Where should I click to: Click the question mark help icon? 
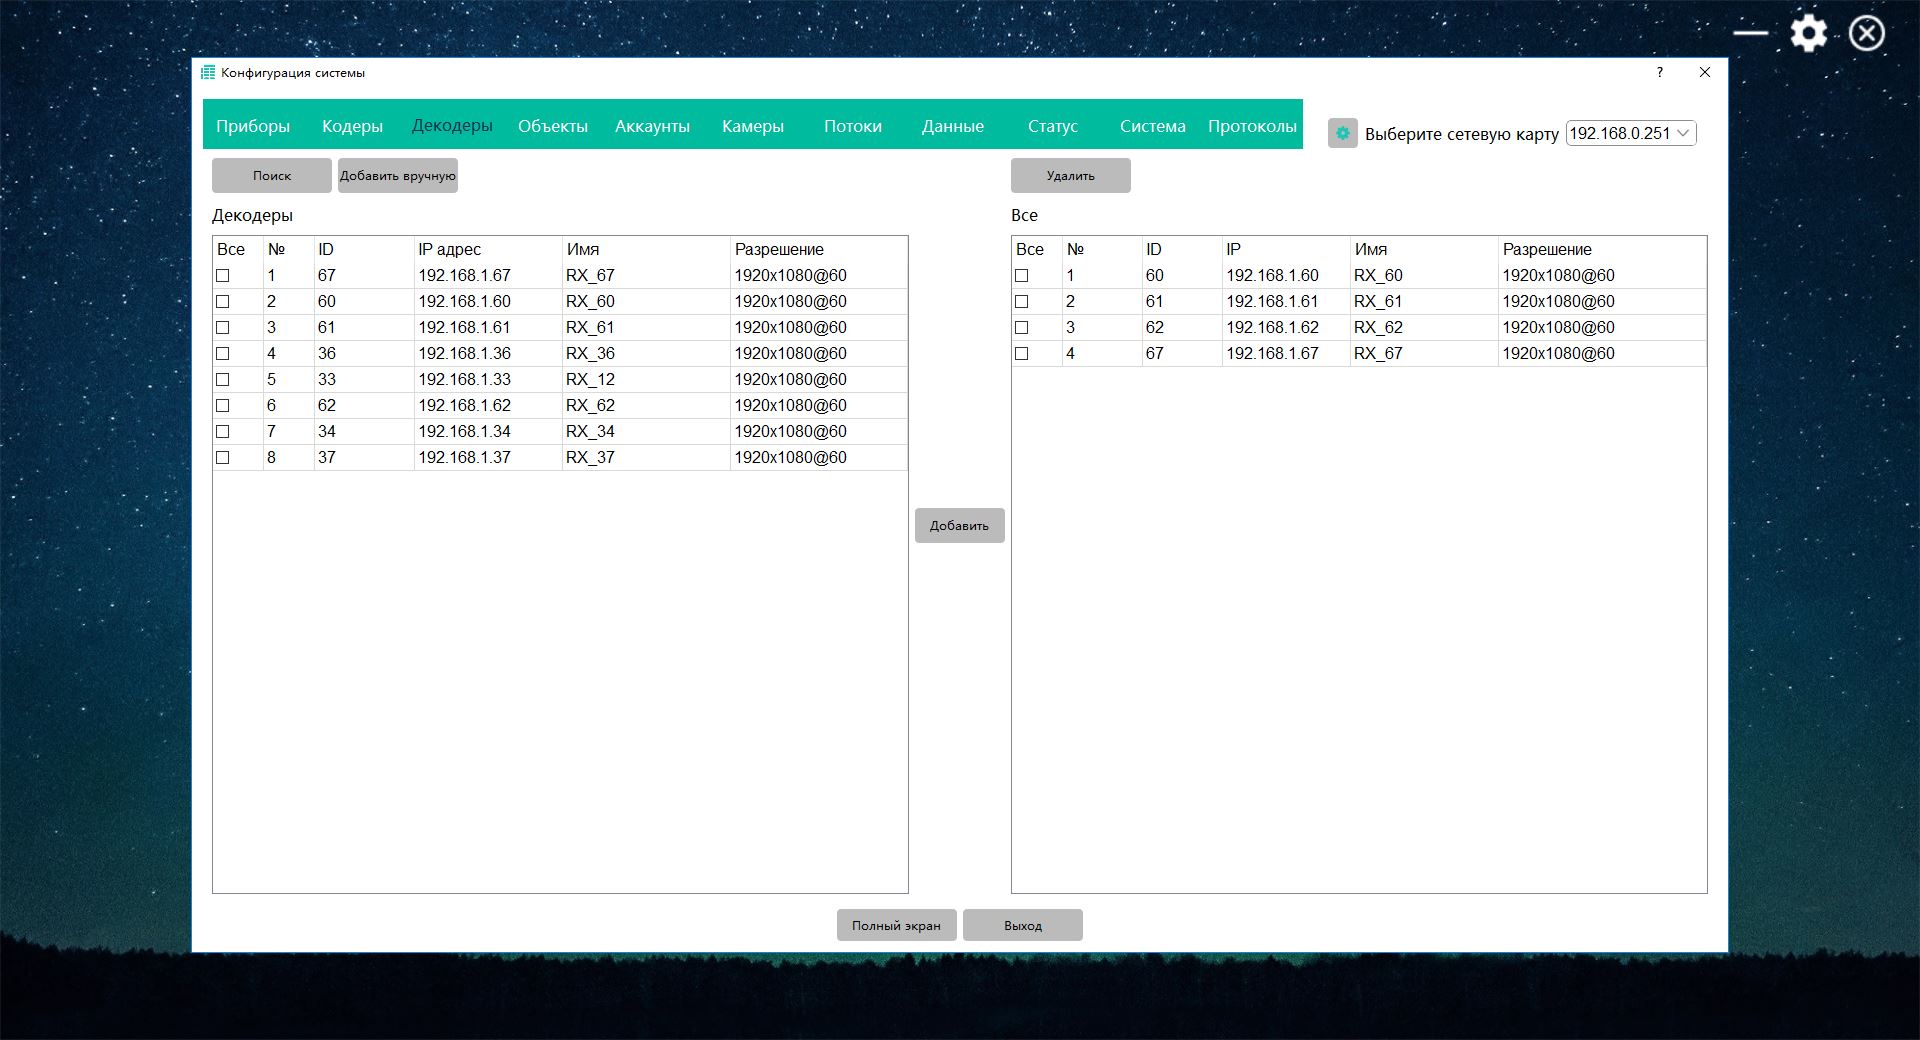[x=1660, y=72]
